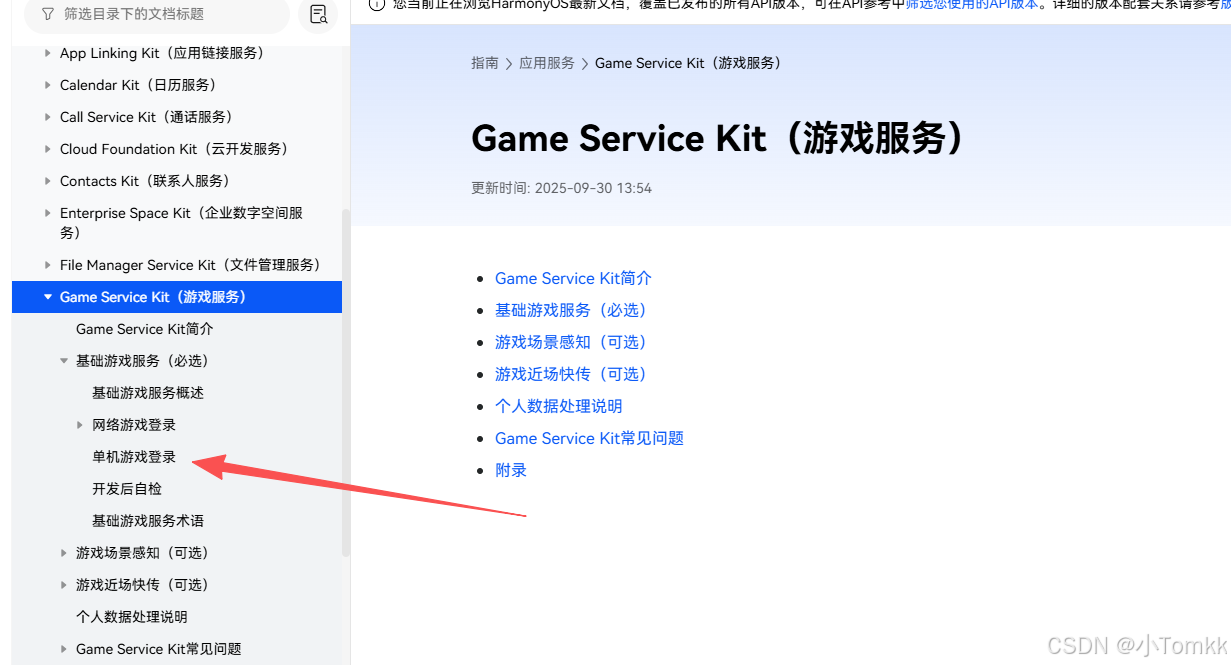1231x665 pixels.
Task: Open Calendar Kit（日历服务） entry
Action: (138, 85)
